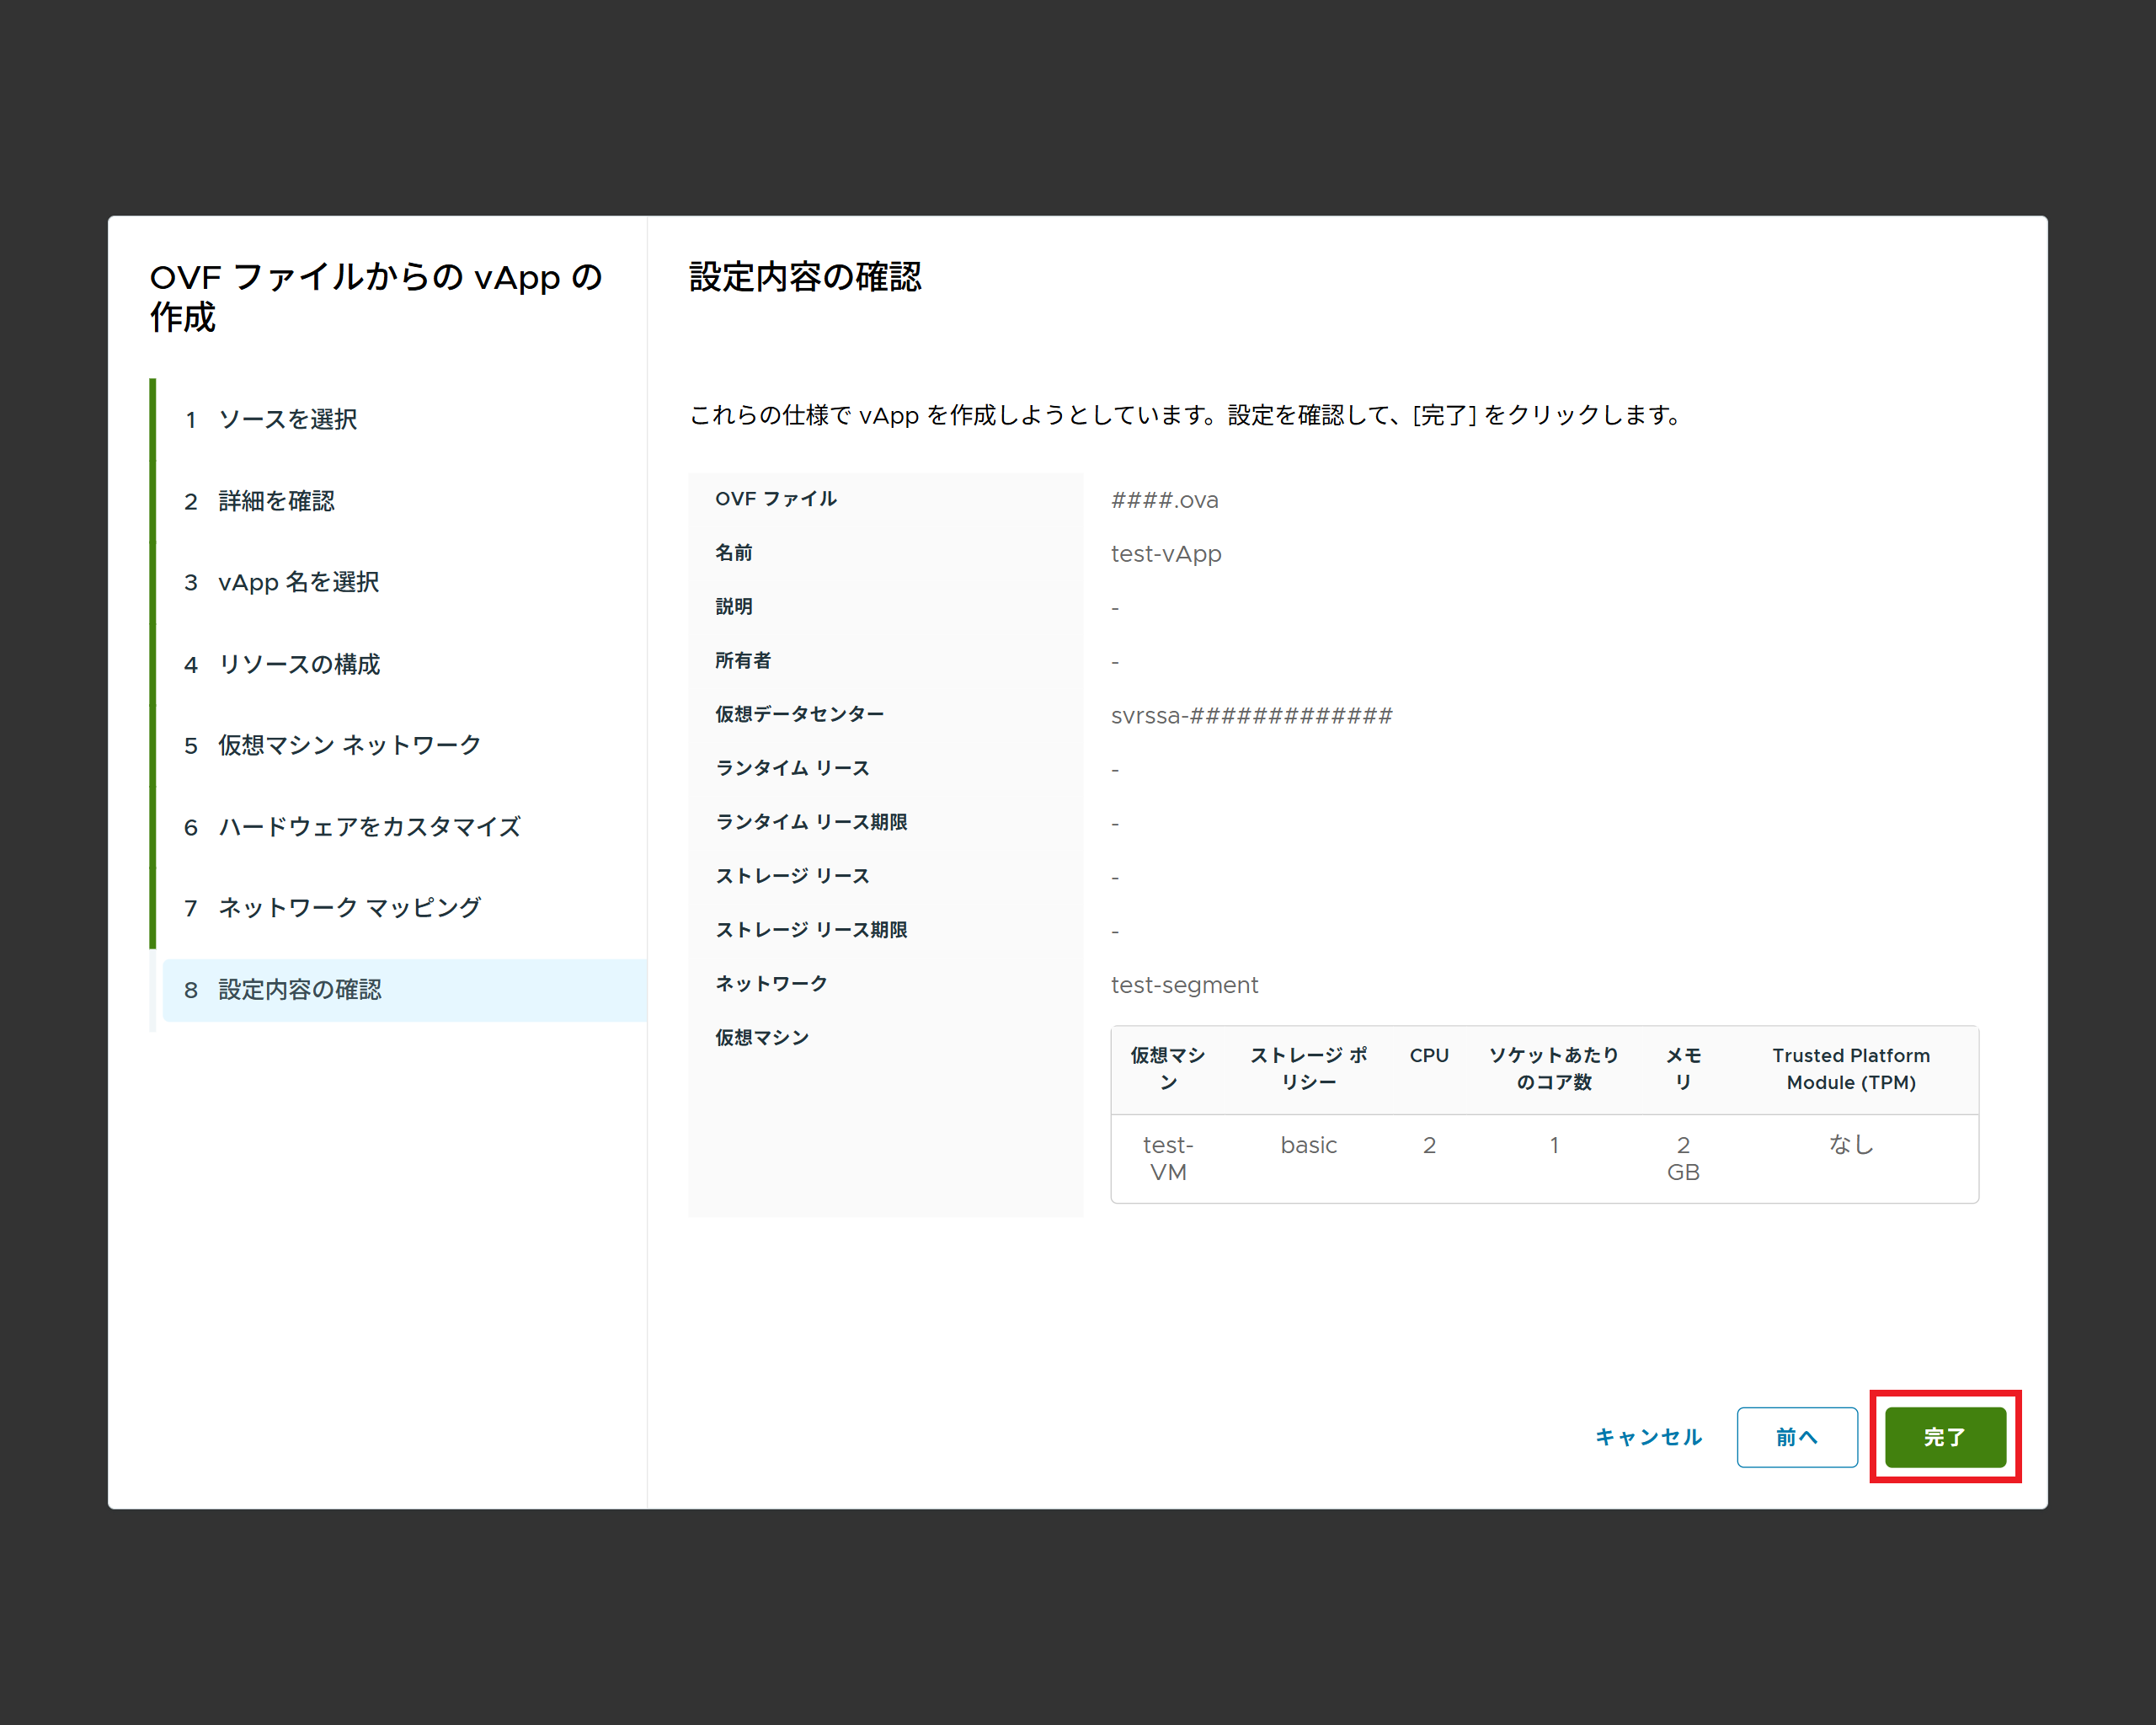The image size is (2156, 1725).
Task: Click the キャンセル cancel link
Action: (1648, 1437)
